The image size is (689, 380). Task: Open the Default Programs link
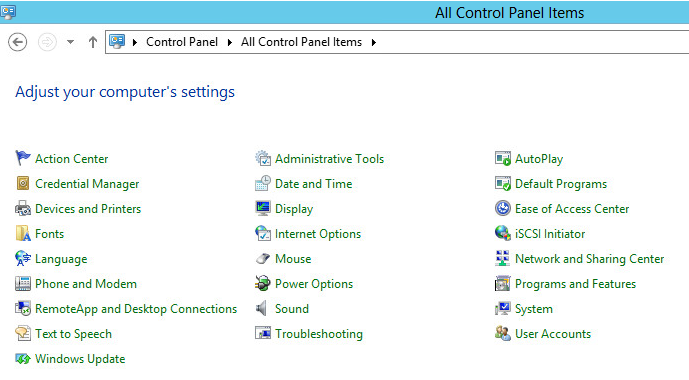[x=561, y=184]
